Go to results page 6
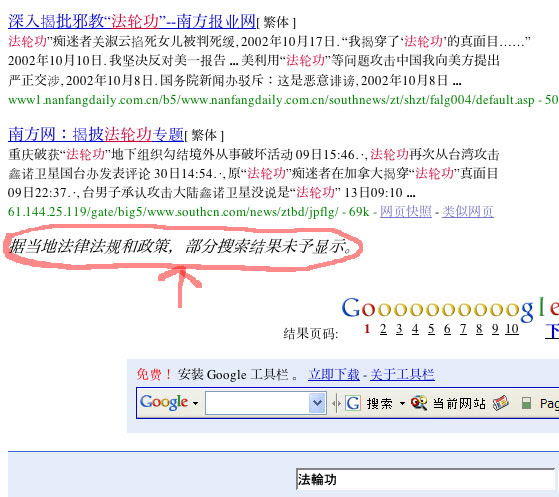Screen dimensions: 559x497 pyautogui.click(x=447, y=329)
